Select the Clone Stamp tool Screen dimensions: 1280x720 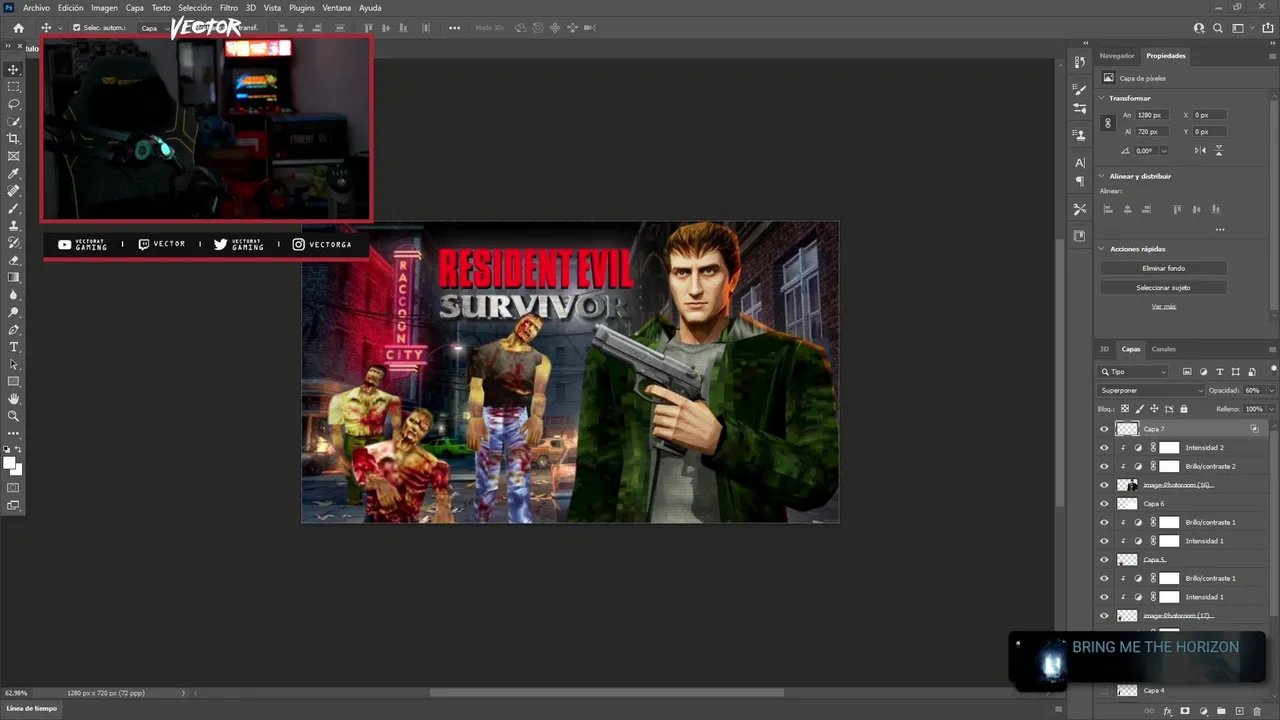[14, 225]
